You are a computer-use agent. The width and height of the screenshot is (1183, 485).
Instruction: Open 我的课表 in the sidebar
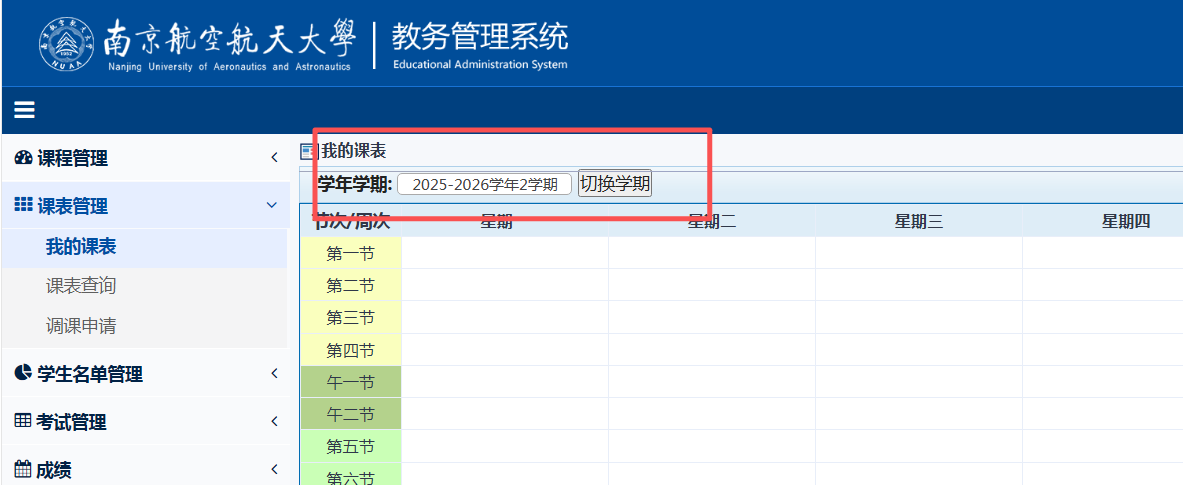click(x=81, y=246)
